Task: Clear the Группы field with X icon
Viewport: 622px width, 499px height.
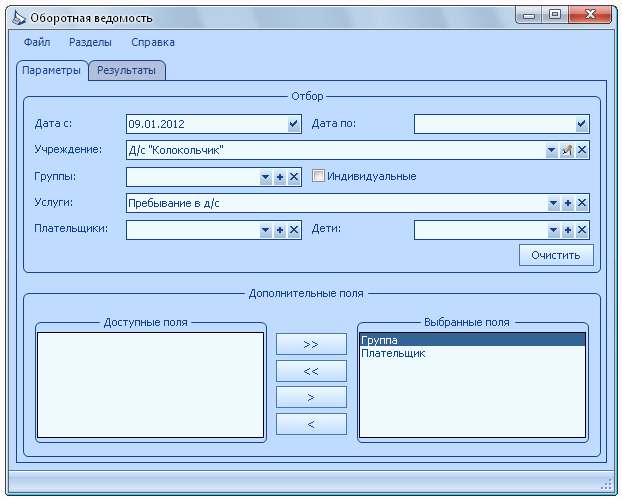Action: tap(294, 177)
